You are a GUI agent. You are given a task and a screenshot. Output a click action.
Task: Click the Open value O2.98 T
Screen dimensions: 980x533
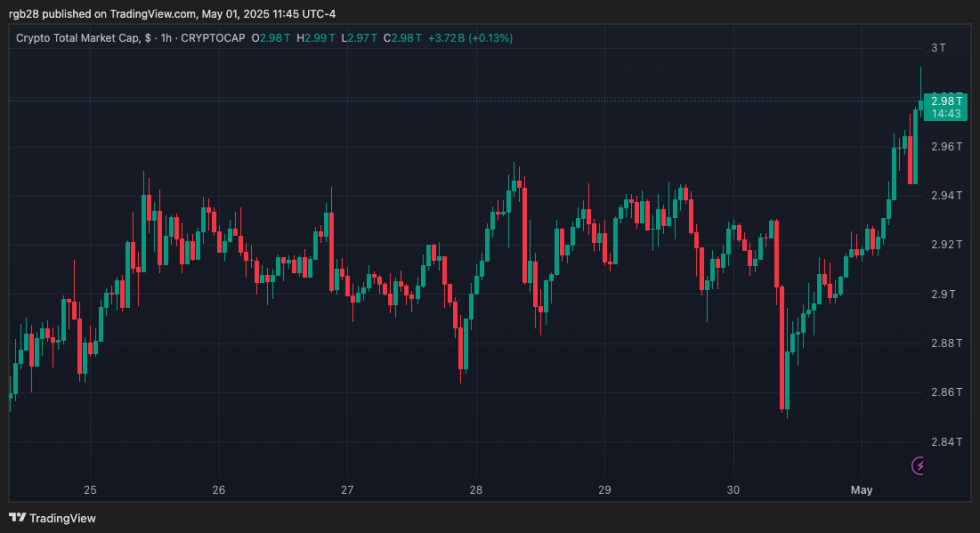tap(271, 38)
